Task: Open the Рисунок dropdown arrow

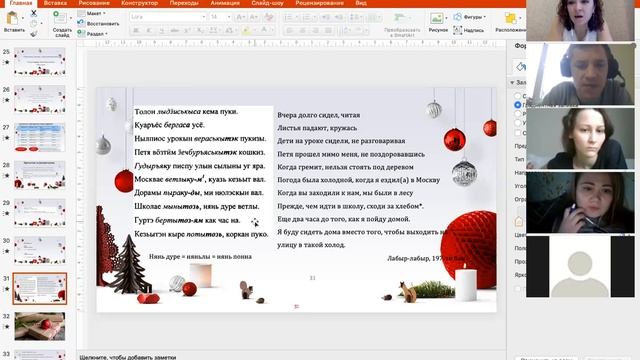Action: click(446, 18)
